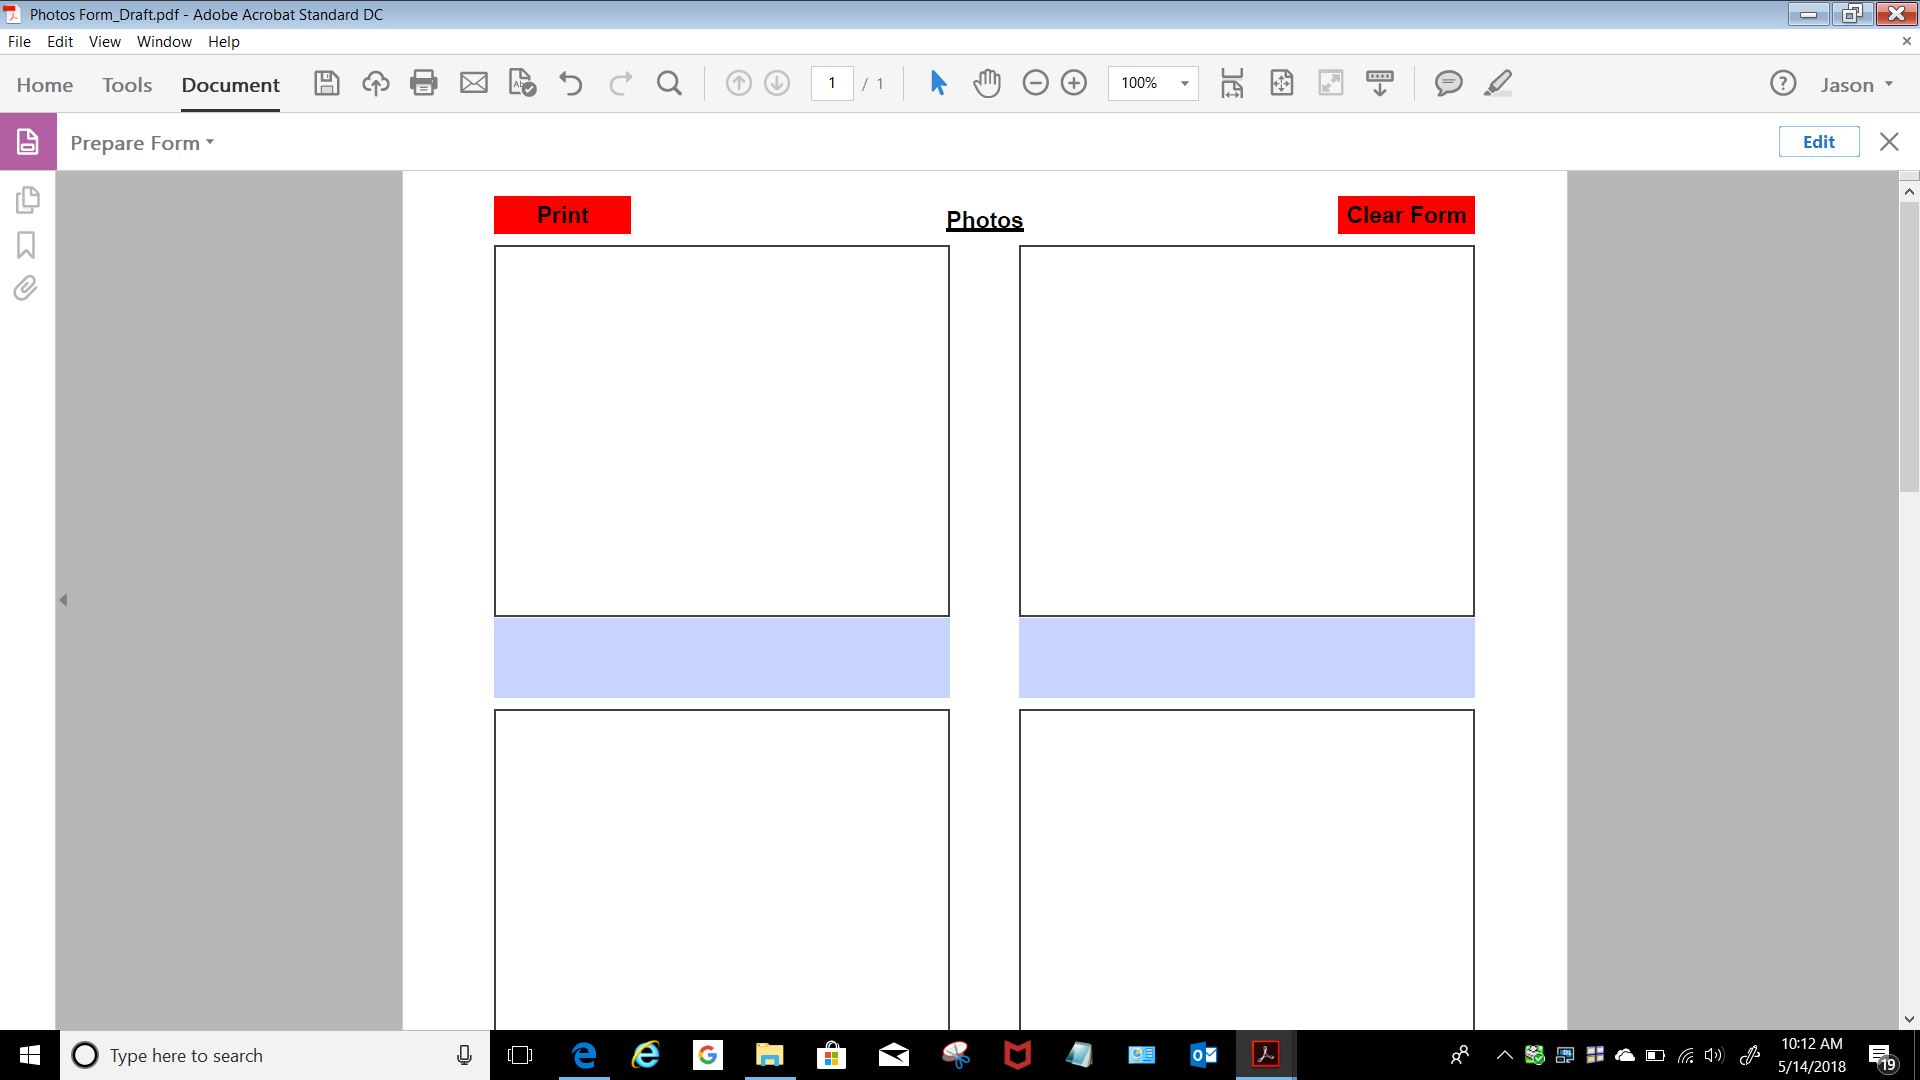Click Adobe Acrobat taskbar icon

pyautogui.click(x=1266, y=1054)
